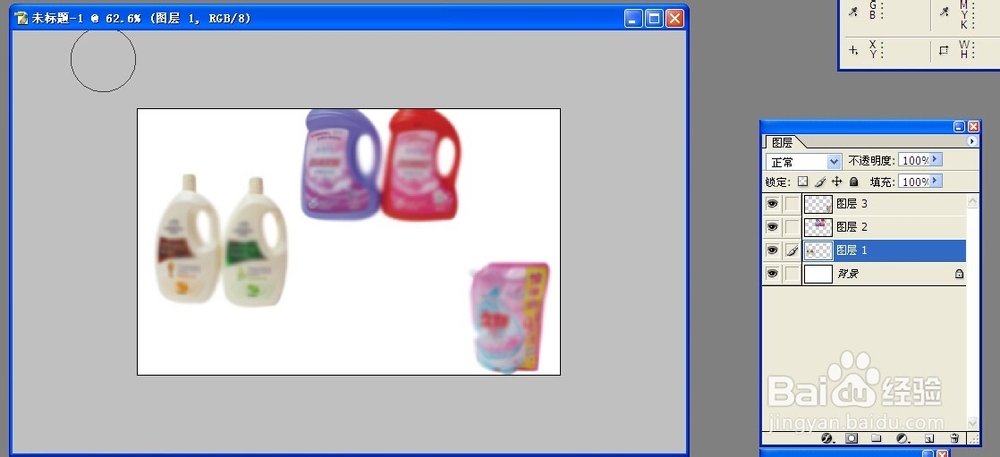Lock all padlock icon
This screenshot has width=1000, height=457.
point(854,182)
